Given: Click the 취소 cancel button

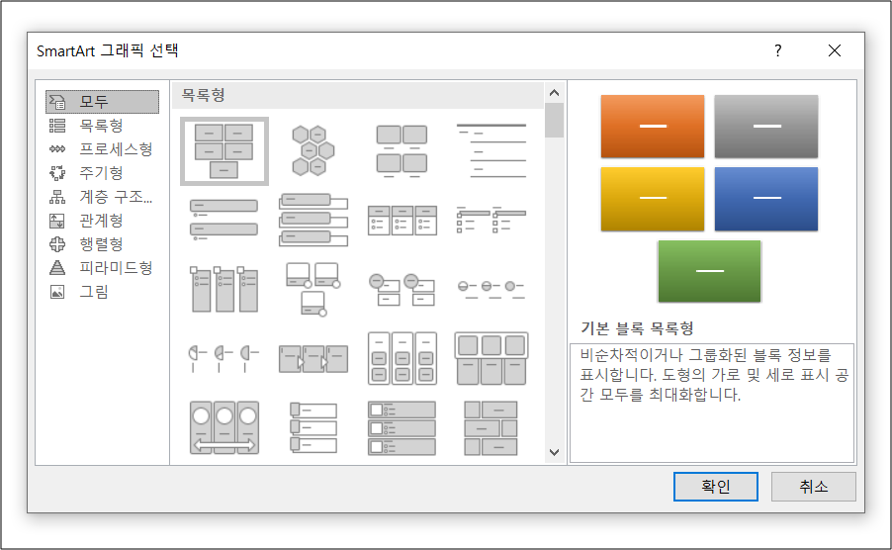Looking at the screenshot, I should (813, 487).
